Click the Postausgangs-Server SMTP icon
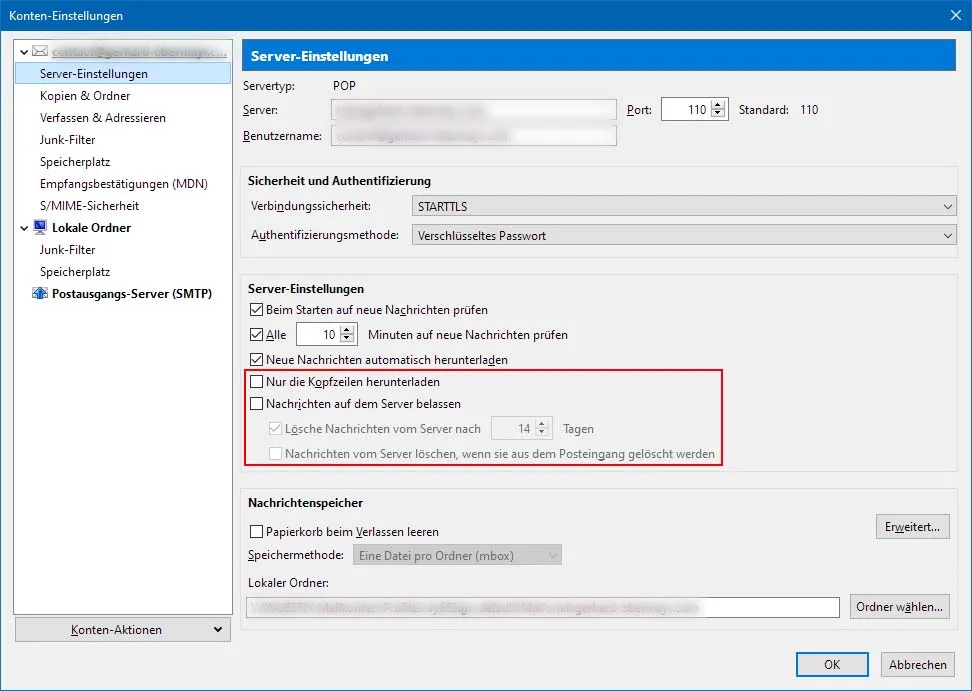Screen dimensions: 972x691 click(40, 293)
